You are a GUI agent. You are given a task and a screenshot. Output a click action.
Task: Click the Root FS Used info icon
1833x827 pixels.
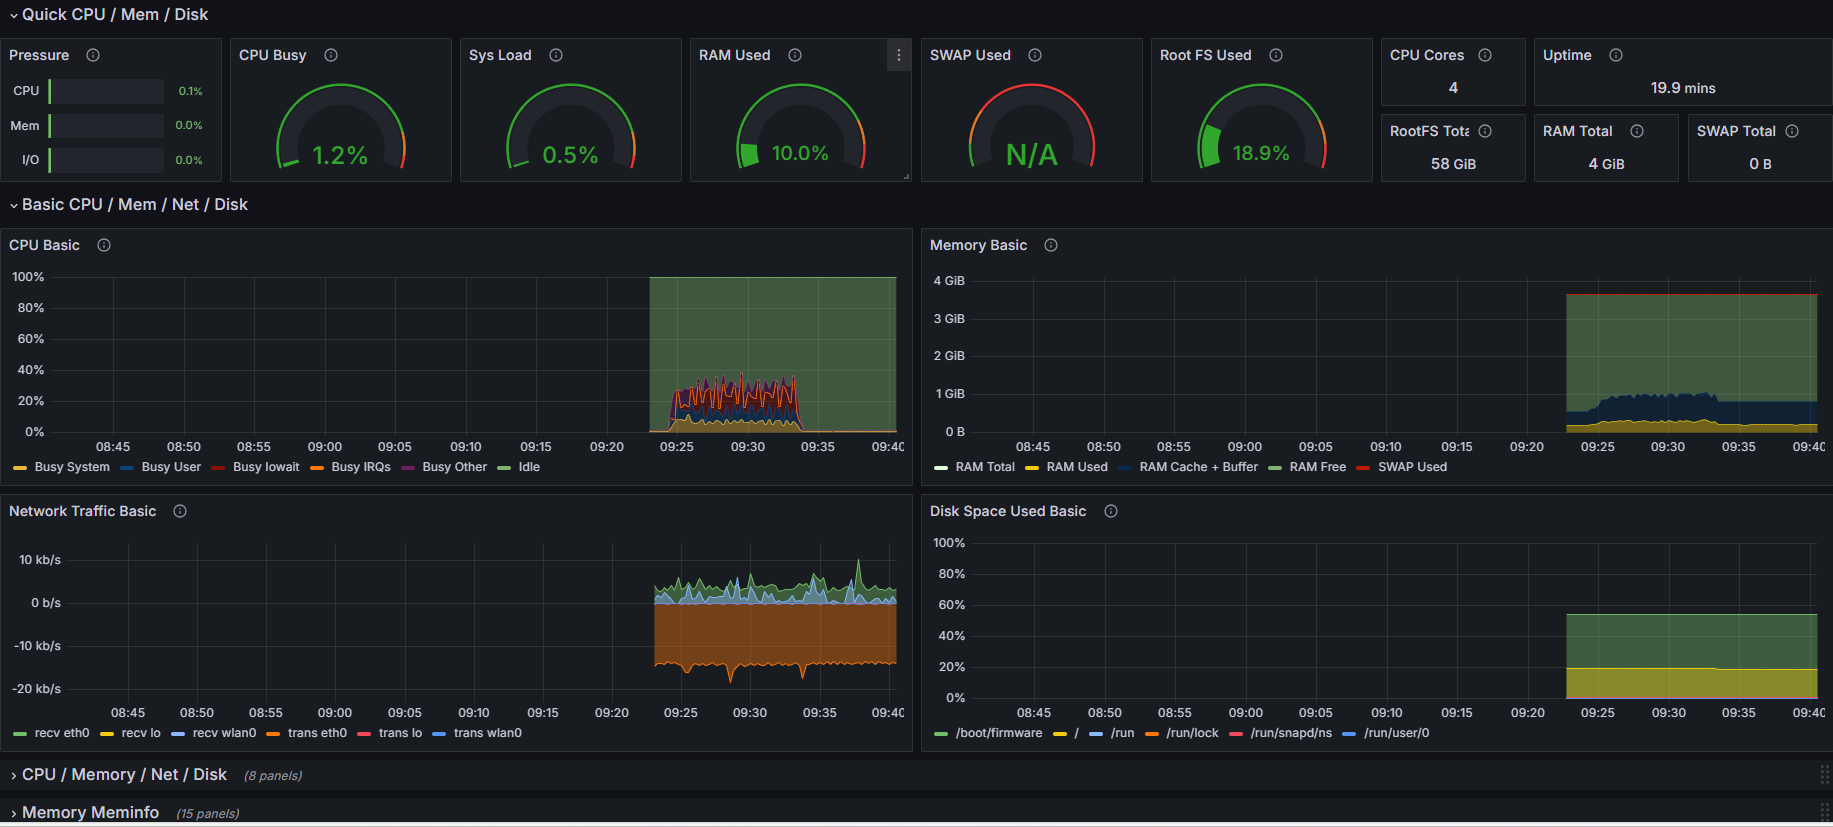(x=1276, y=55)
